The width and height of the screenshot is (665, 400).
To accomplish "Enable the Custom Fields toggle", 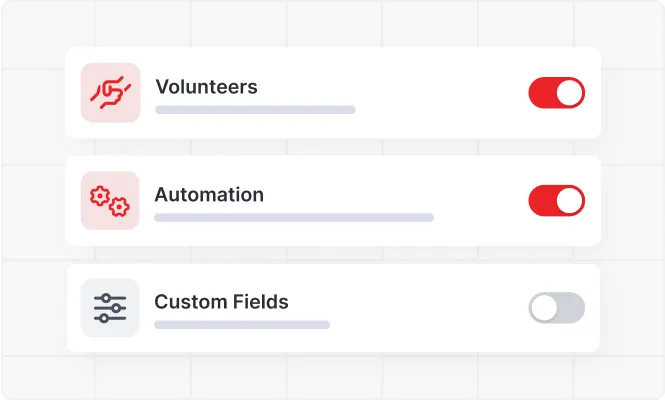I will pyautogui.click(x=556, y=308).
